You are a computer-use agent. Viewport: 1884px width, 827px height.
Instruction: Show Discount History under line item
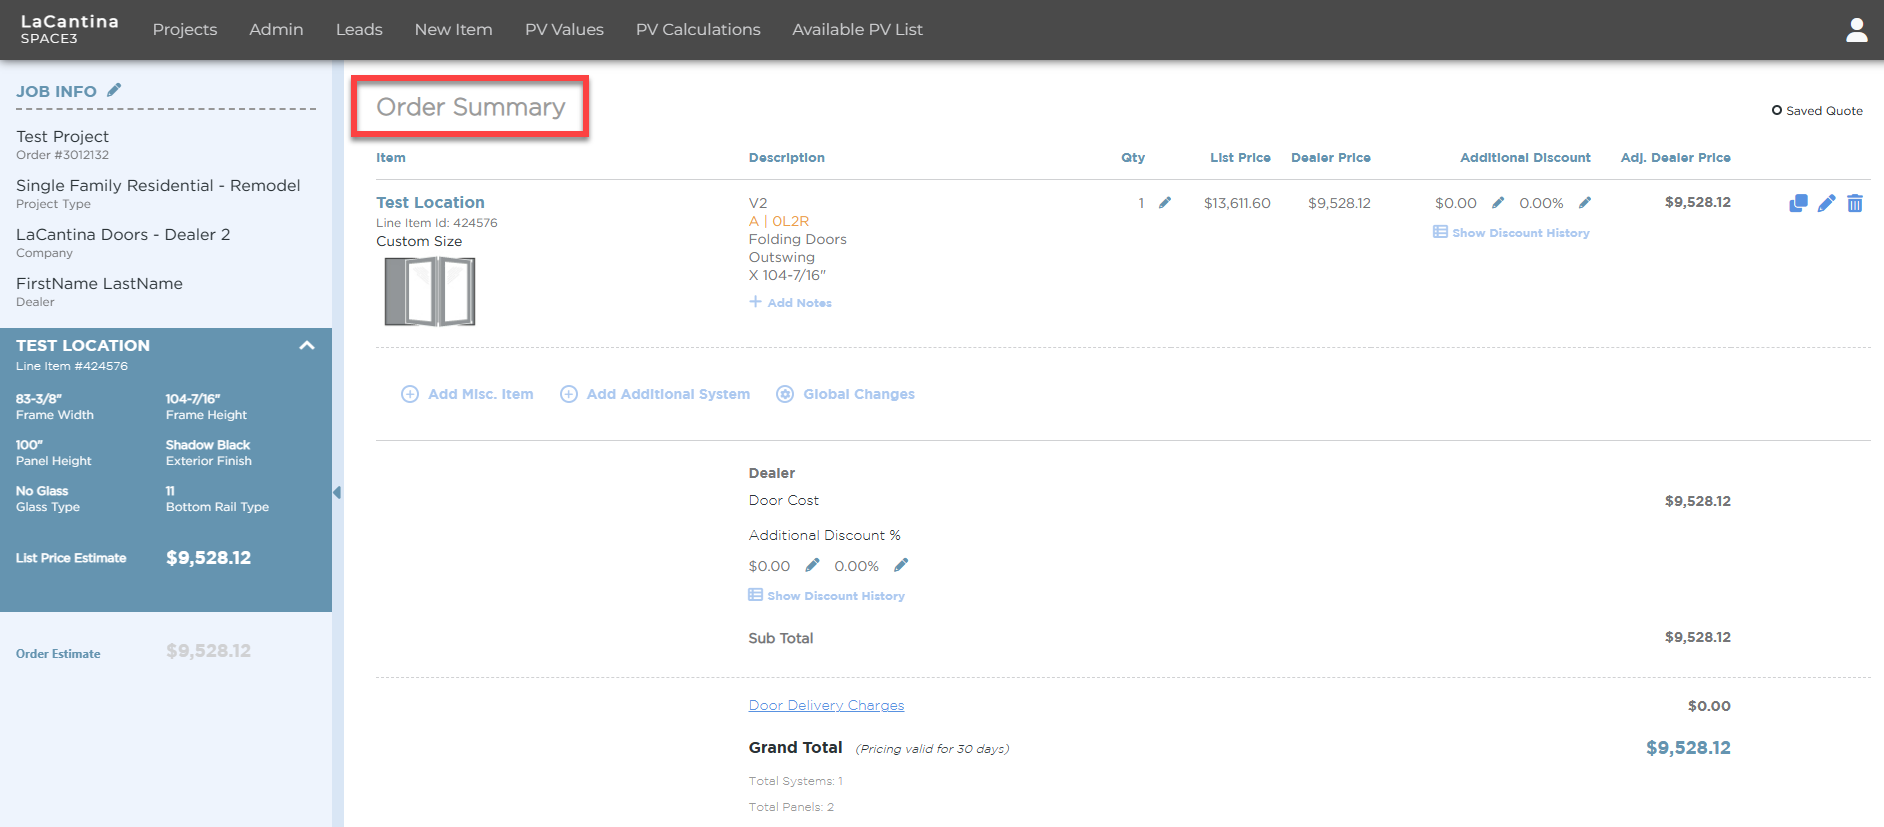[1511, 232]
